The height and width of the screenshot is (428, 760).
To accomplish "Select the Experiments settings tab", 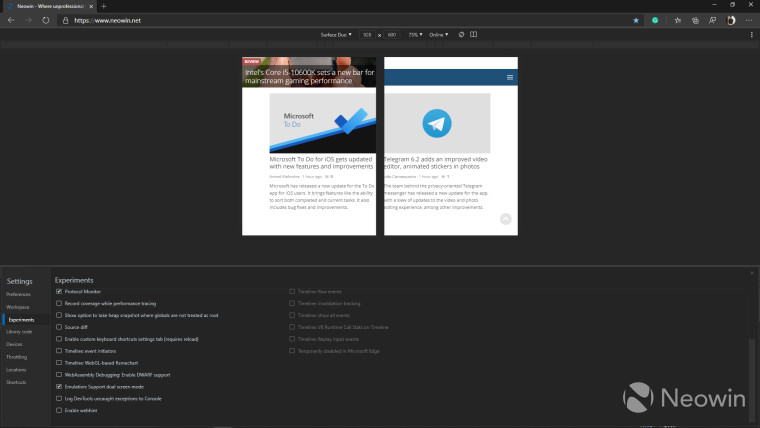I will click(x=21, y=319).
